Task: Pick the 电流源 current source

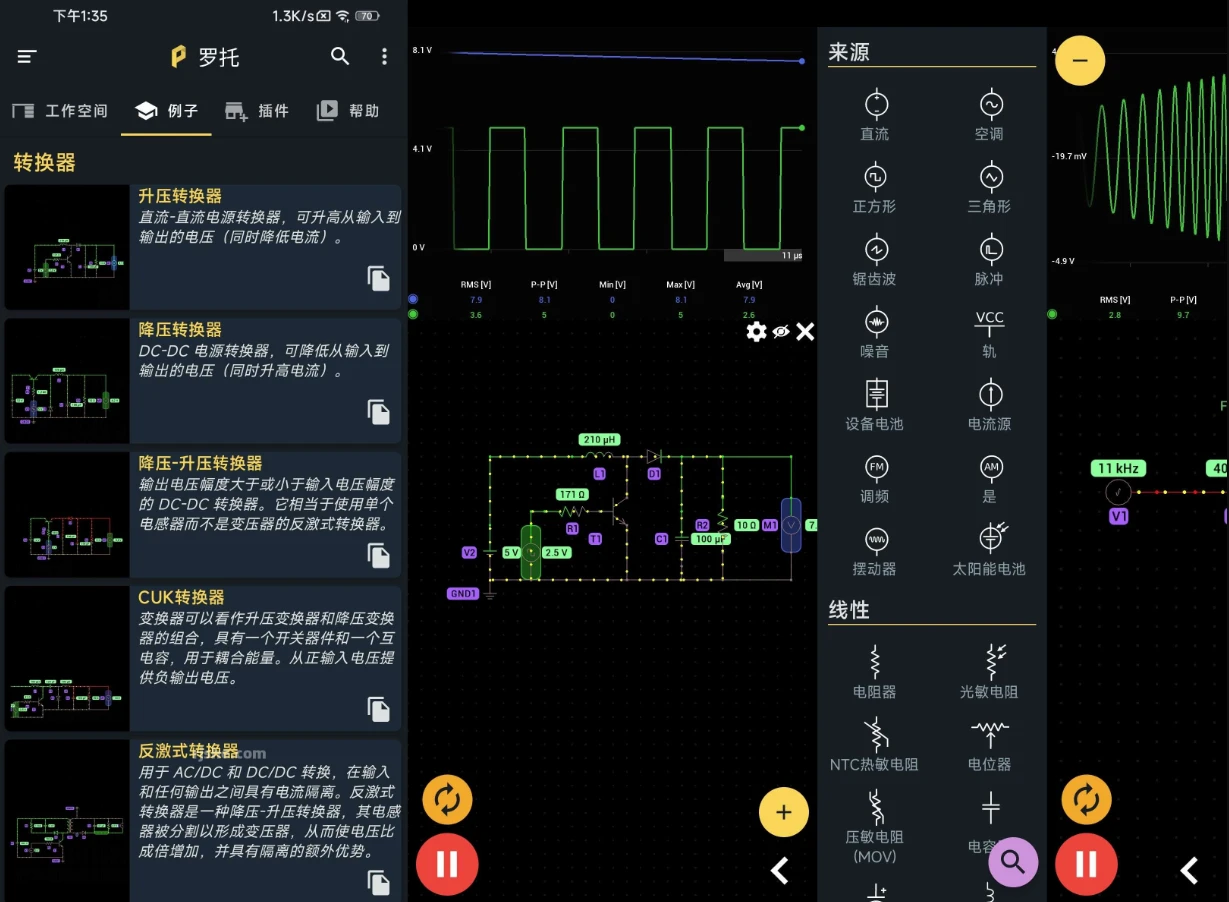Action: 989,405
